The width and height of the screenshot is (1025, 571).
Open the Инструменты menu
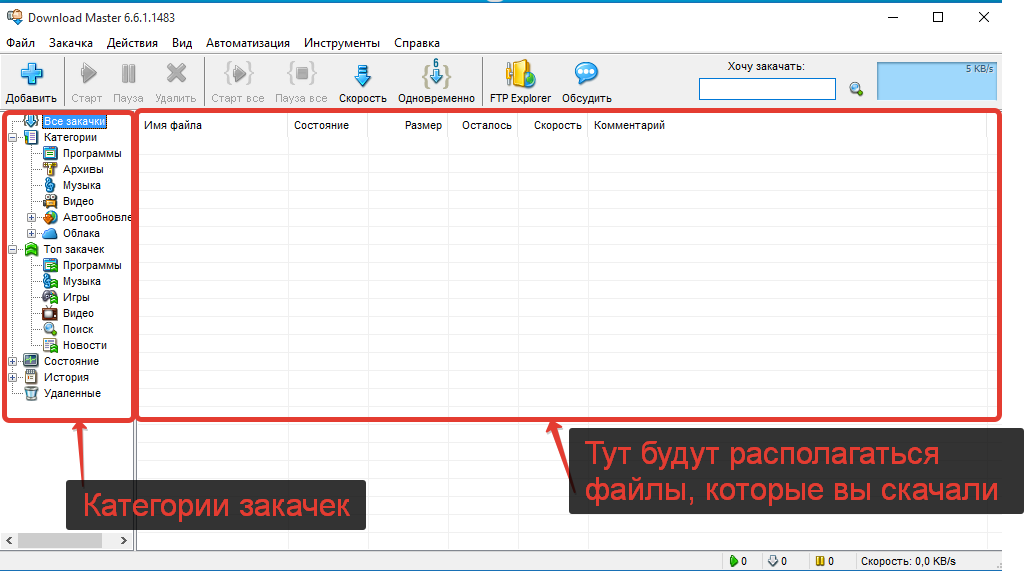(341, 43)
